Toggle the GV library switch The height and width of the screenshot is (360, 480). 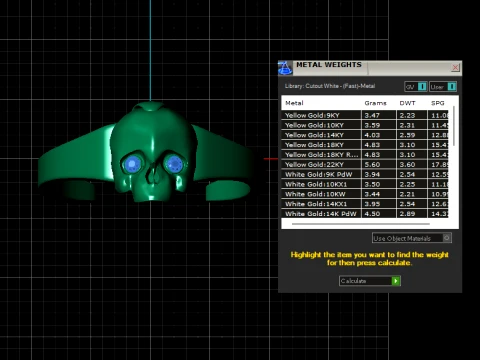[x=416, y=87]
